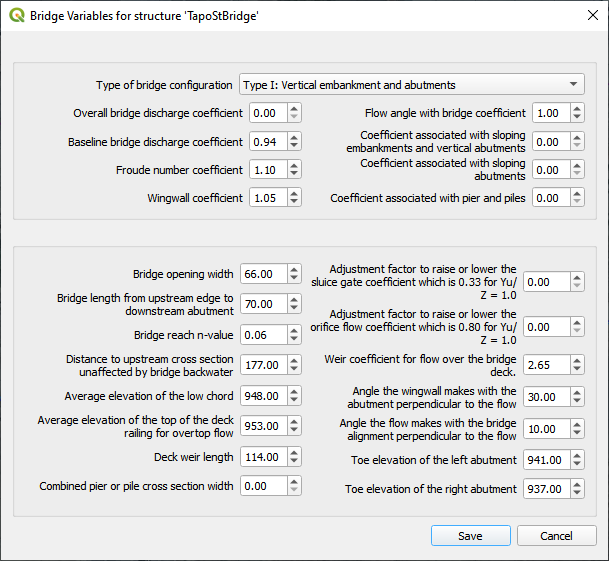Click the QGIS icon in the title bar
609x561 pixels.
point(14,17)
